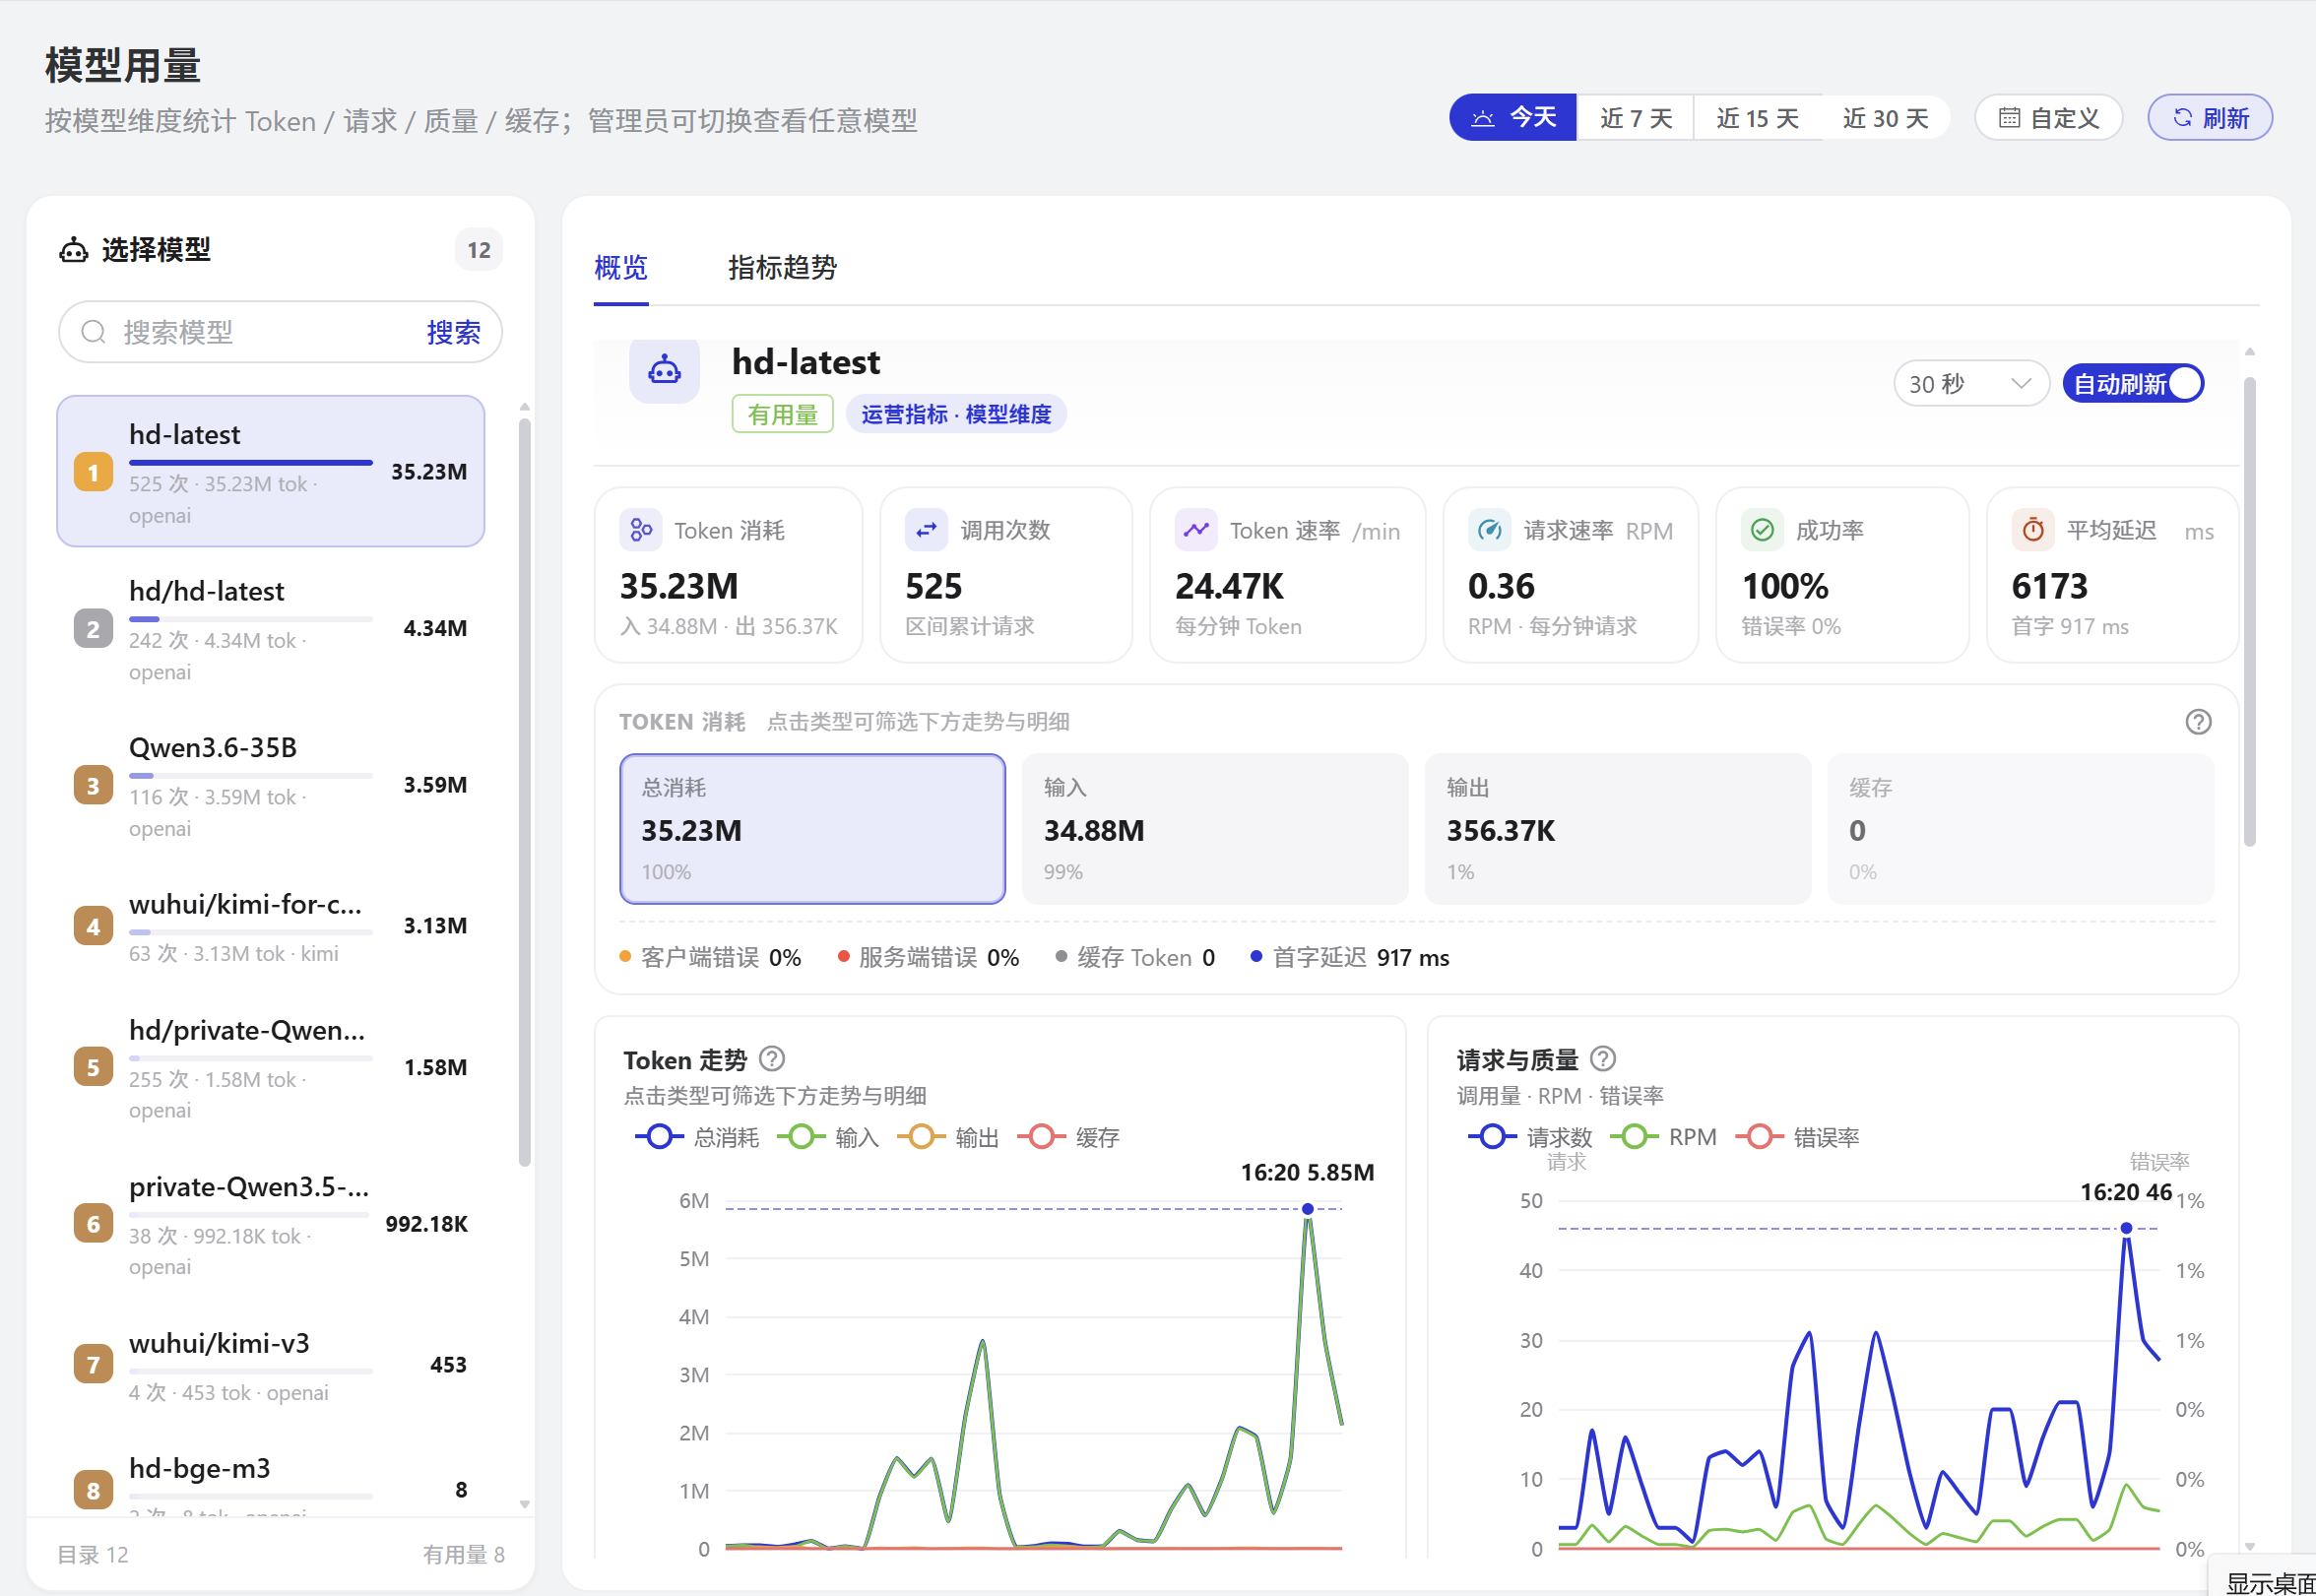
Task: Click the Token 速率 trend icon
Action: click(1196, 530)
